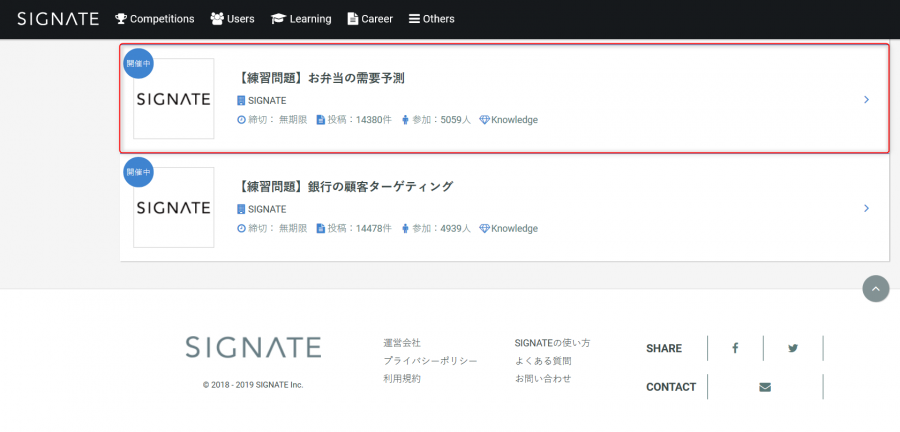Share on Facebook via footer icon

(735, 348)
